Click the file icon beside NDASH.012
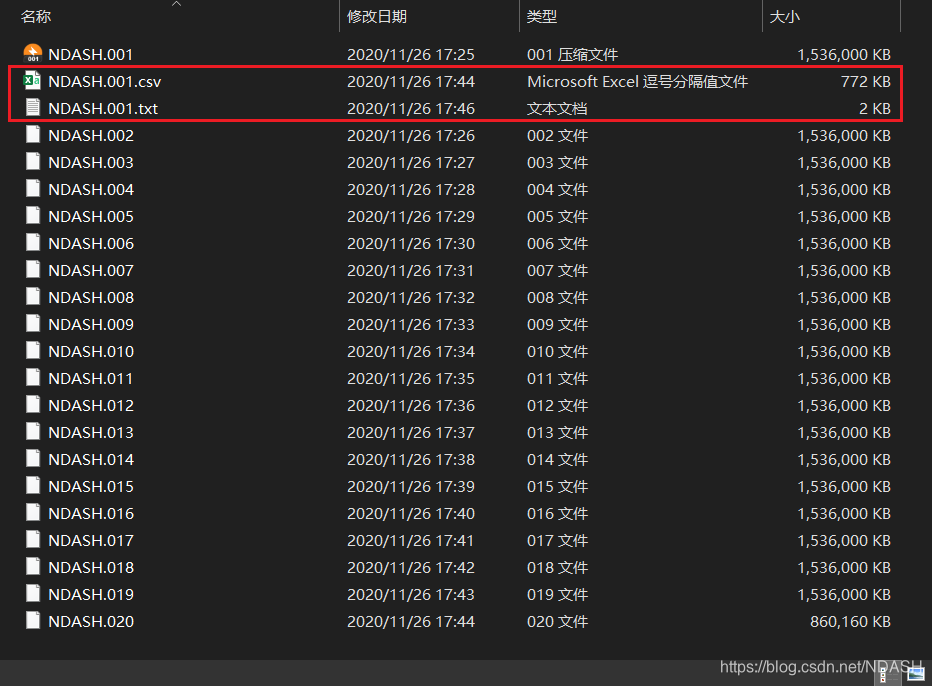The image size is (932, 686). click(33, 405)
